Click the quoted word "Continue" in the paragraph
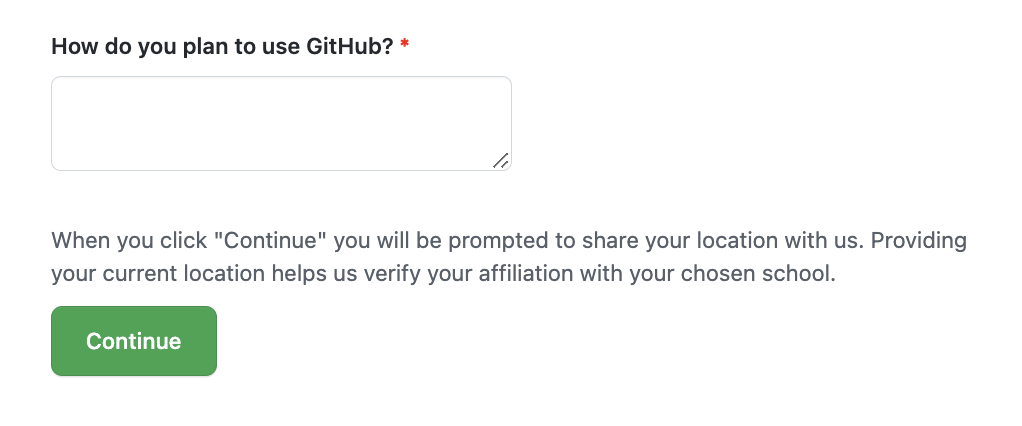 [x=274, y=240]
